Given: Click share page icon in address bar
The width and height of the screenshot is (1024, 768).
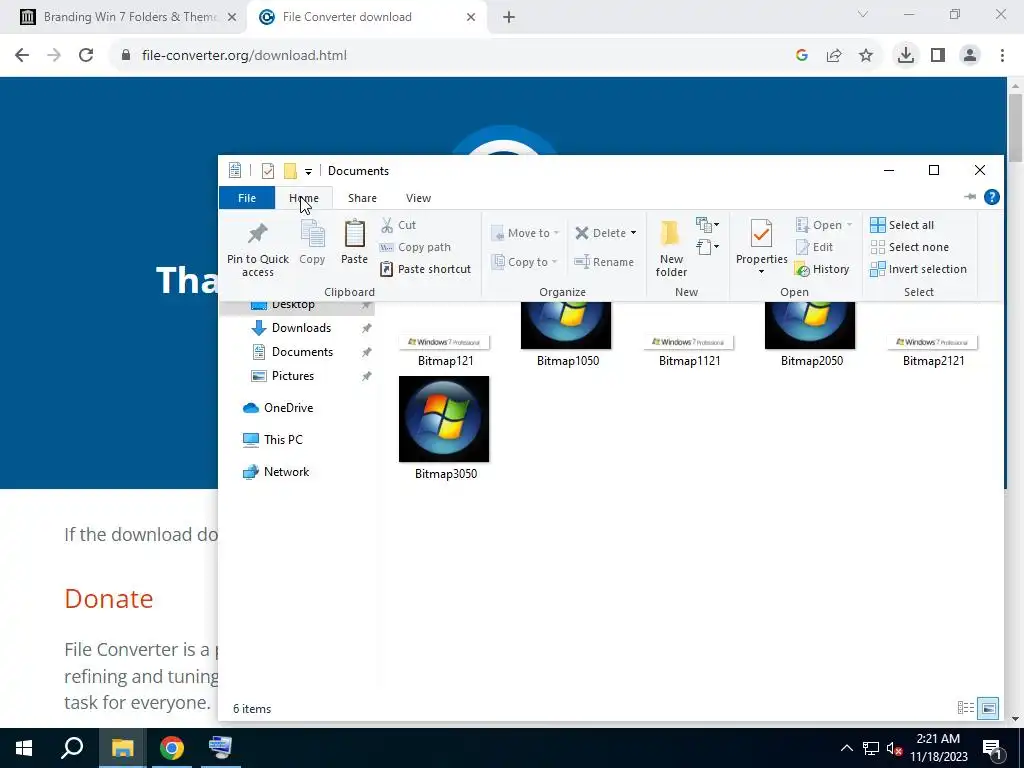Looking at the screenshot, I should pos(834,56).
